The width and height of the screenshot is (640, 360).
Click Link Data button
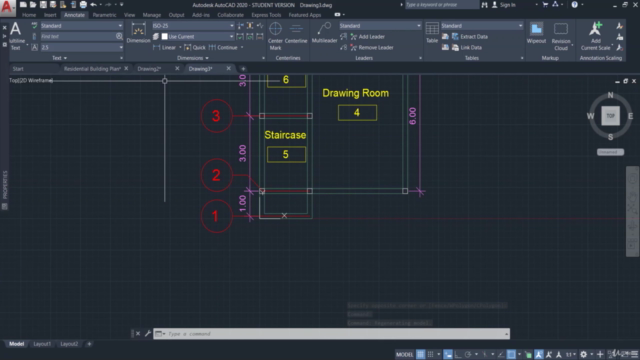click(x=467, y=47)
